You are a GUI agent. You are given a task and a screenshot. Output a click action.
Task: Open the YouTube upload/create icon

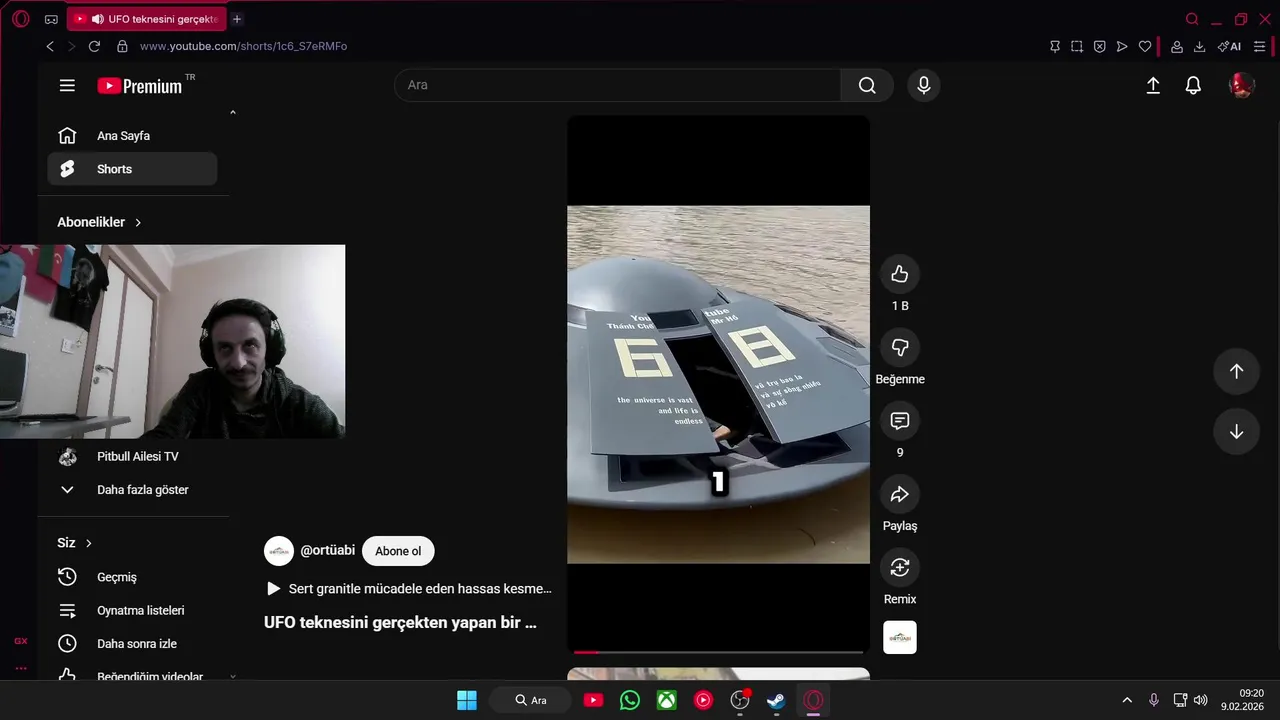pos(1153,85)
